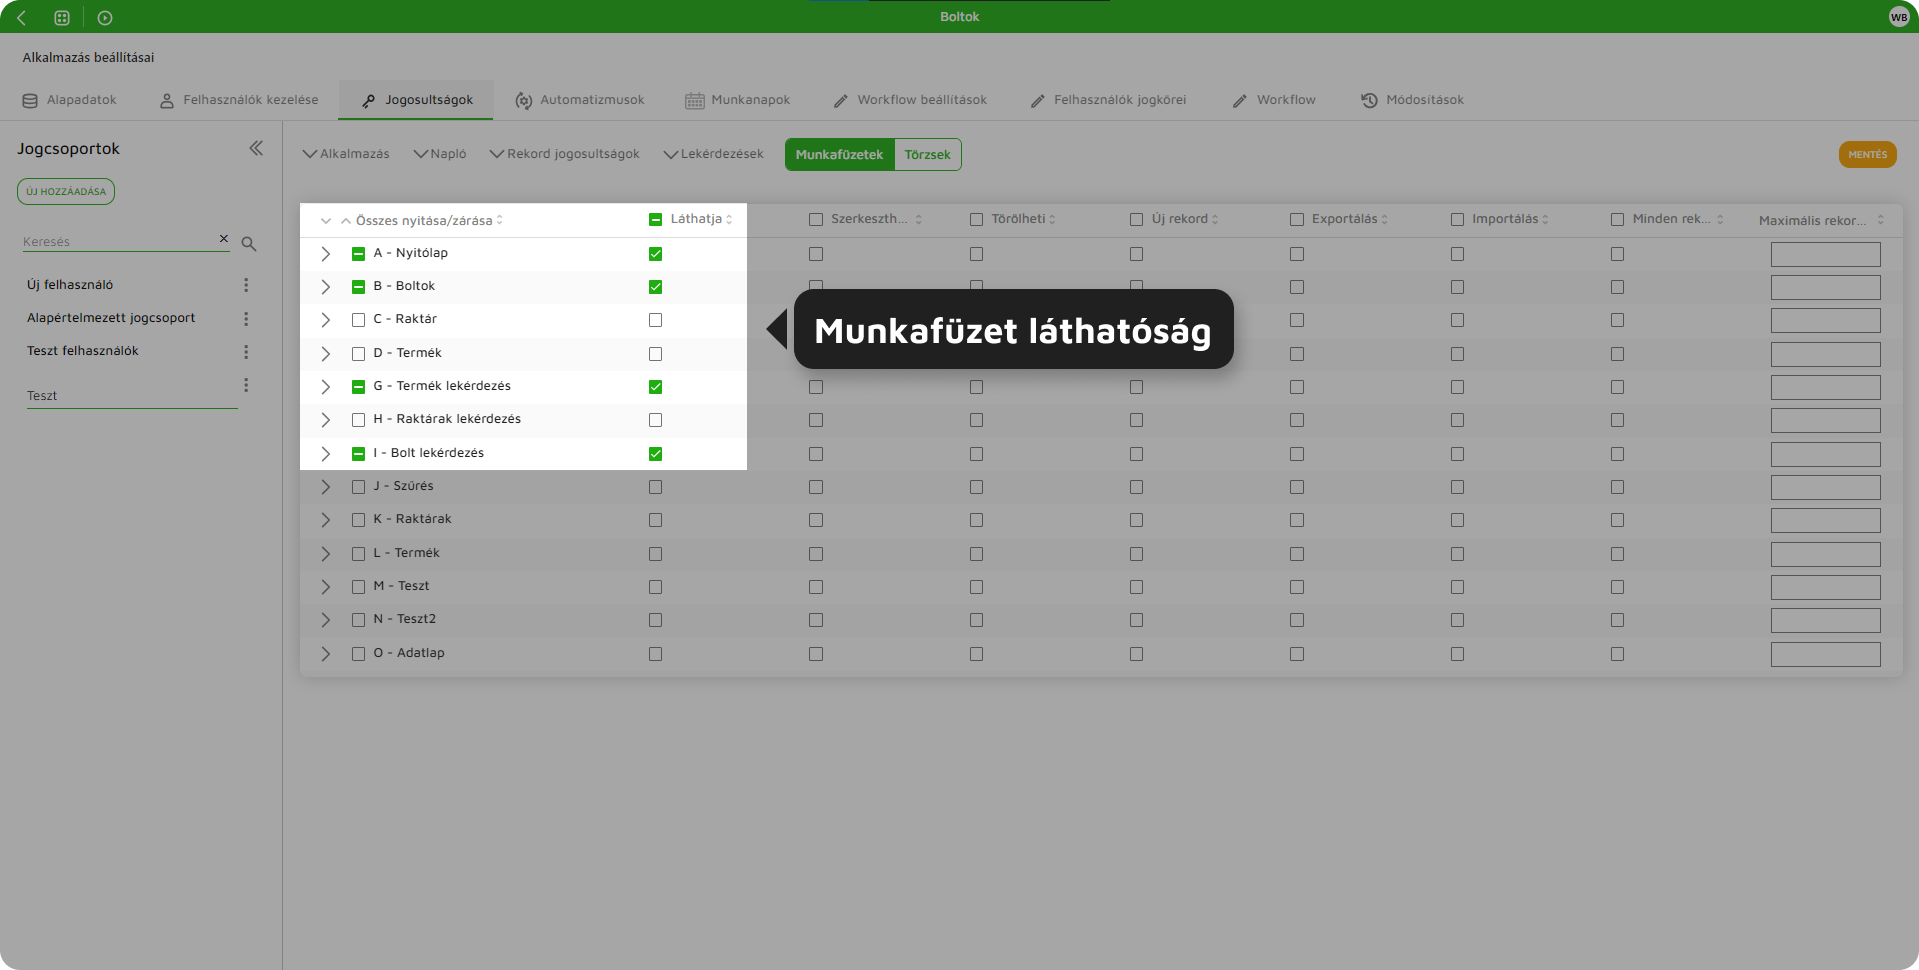Open the Felhasználók kezelése tab
Image resolution: width=1919 pixels, height=970 pixels.
pos(239,100)
